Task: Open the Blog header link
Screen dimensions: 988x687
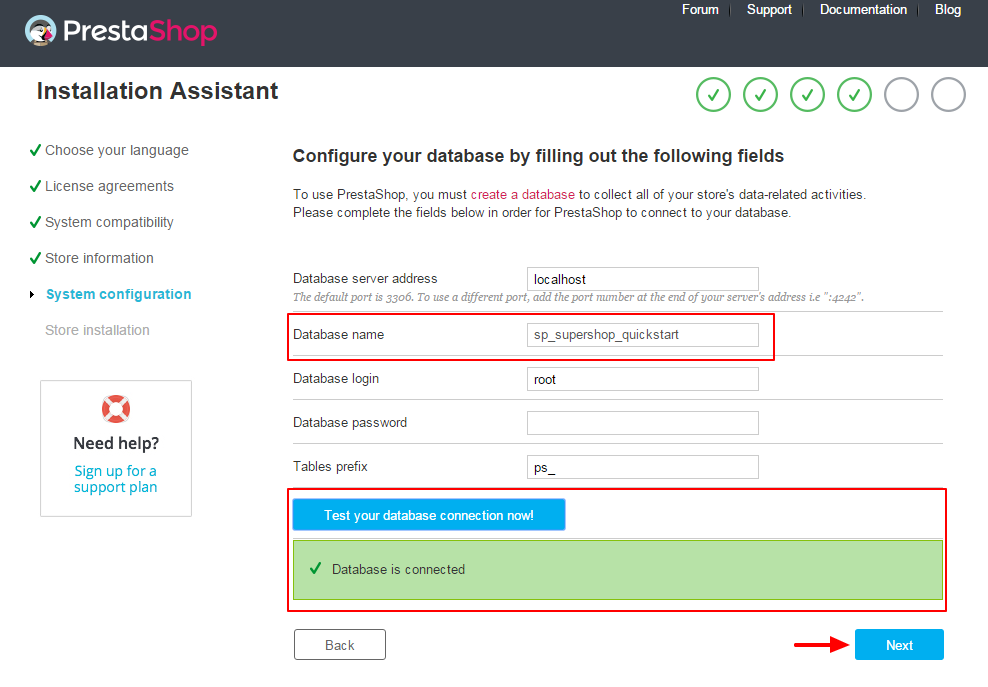Action: pyautogui.click(x=948, y=9)
